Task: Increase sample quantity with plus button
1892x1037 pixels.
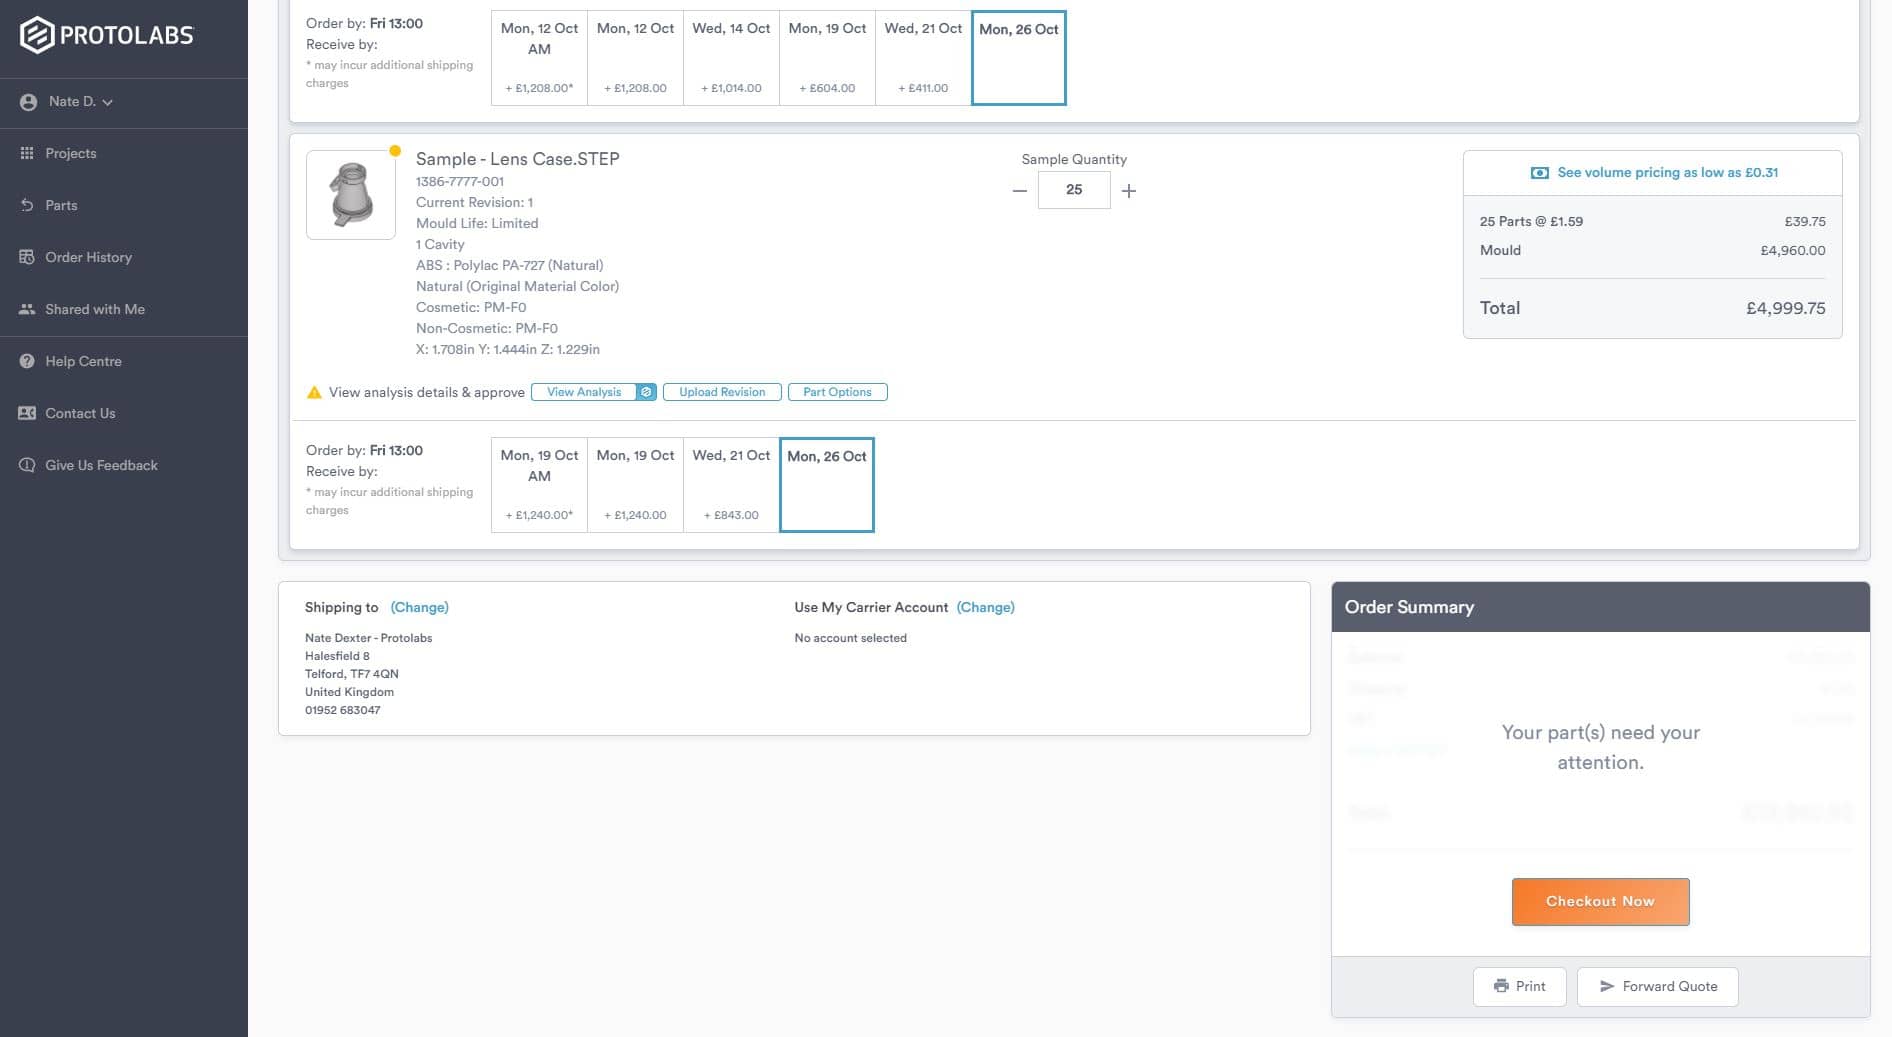Action: click(1128, 190)
